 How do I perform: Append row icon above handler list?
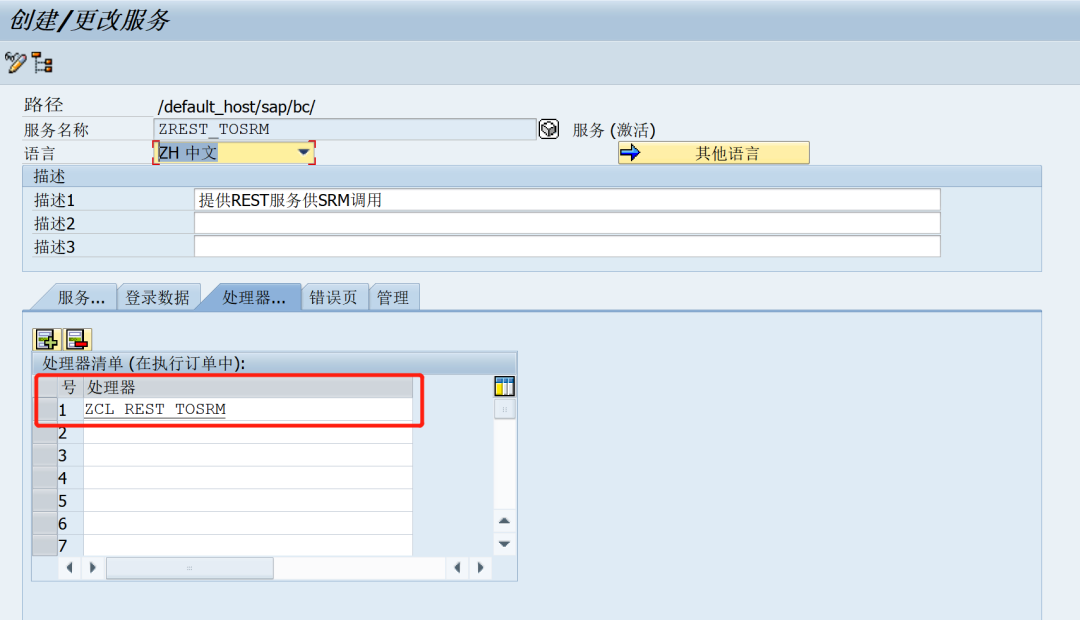pos(47,340)
